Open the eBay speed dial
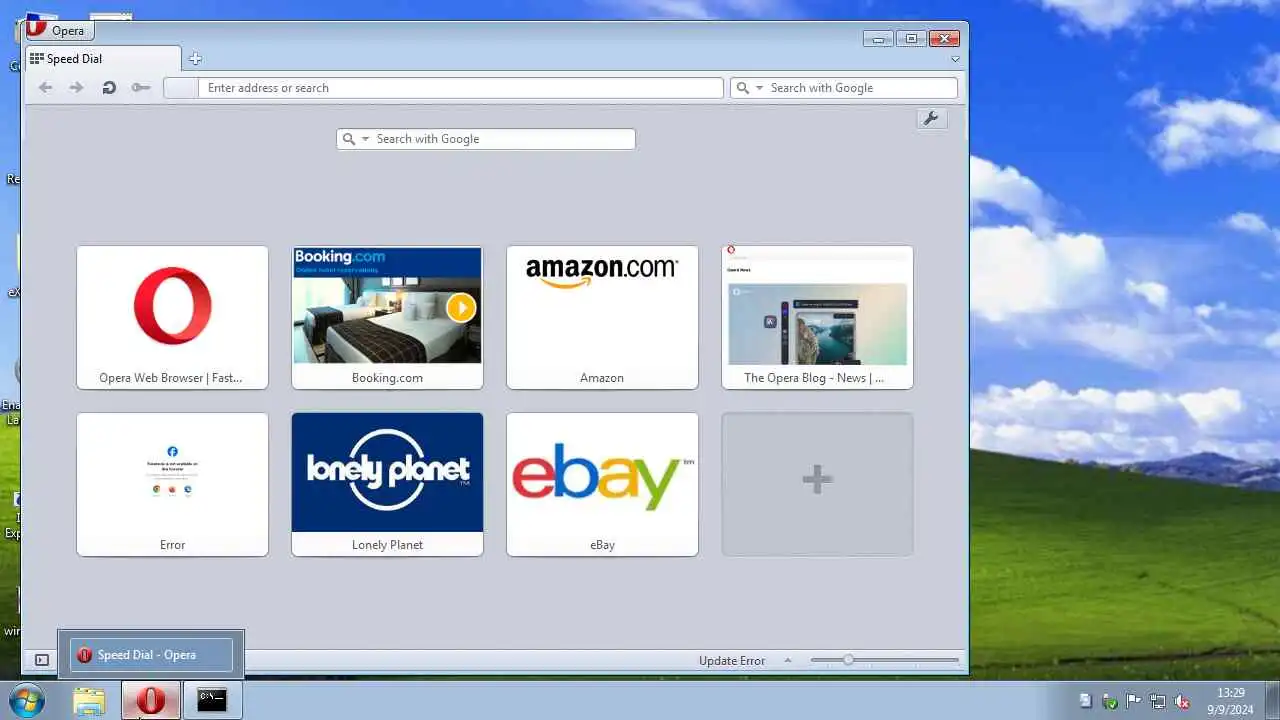This screenshot has height=720, width=1280. 602,484
